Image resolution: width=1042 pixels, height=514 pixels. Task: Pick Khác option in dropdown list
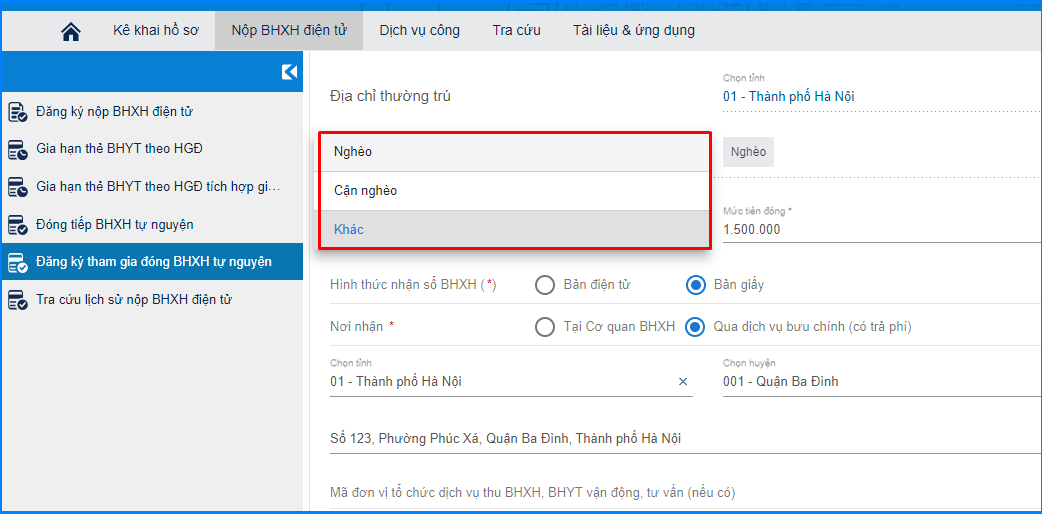tap(514, 230)
